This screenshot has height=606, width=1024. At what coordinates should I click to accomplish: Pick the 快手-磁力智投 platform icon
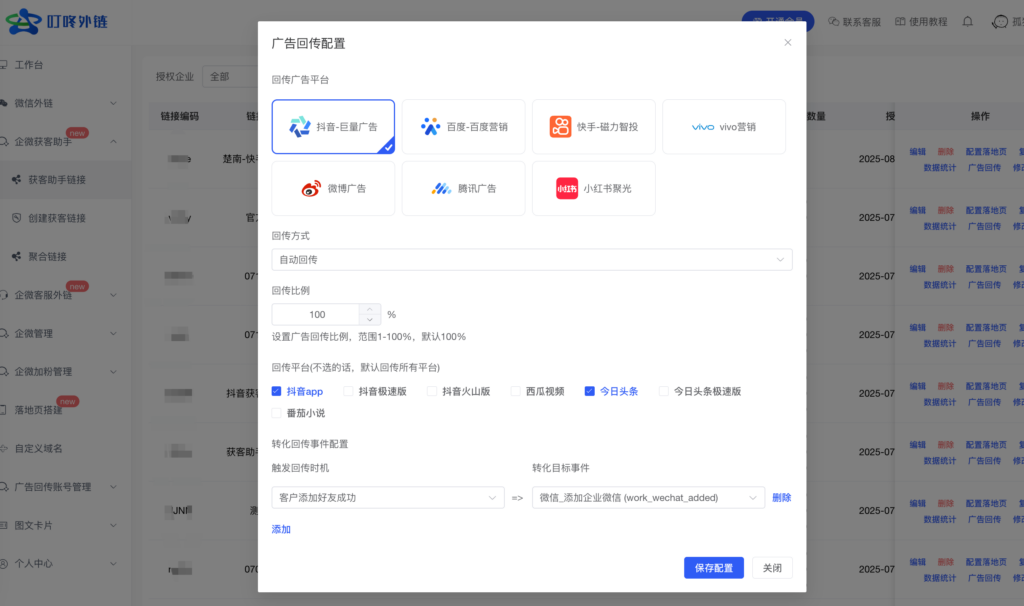click(560, 127)
